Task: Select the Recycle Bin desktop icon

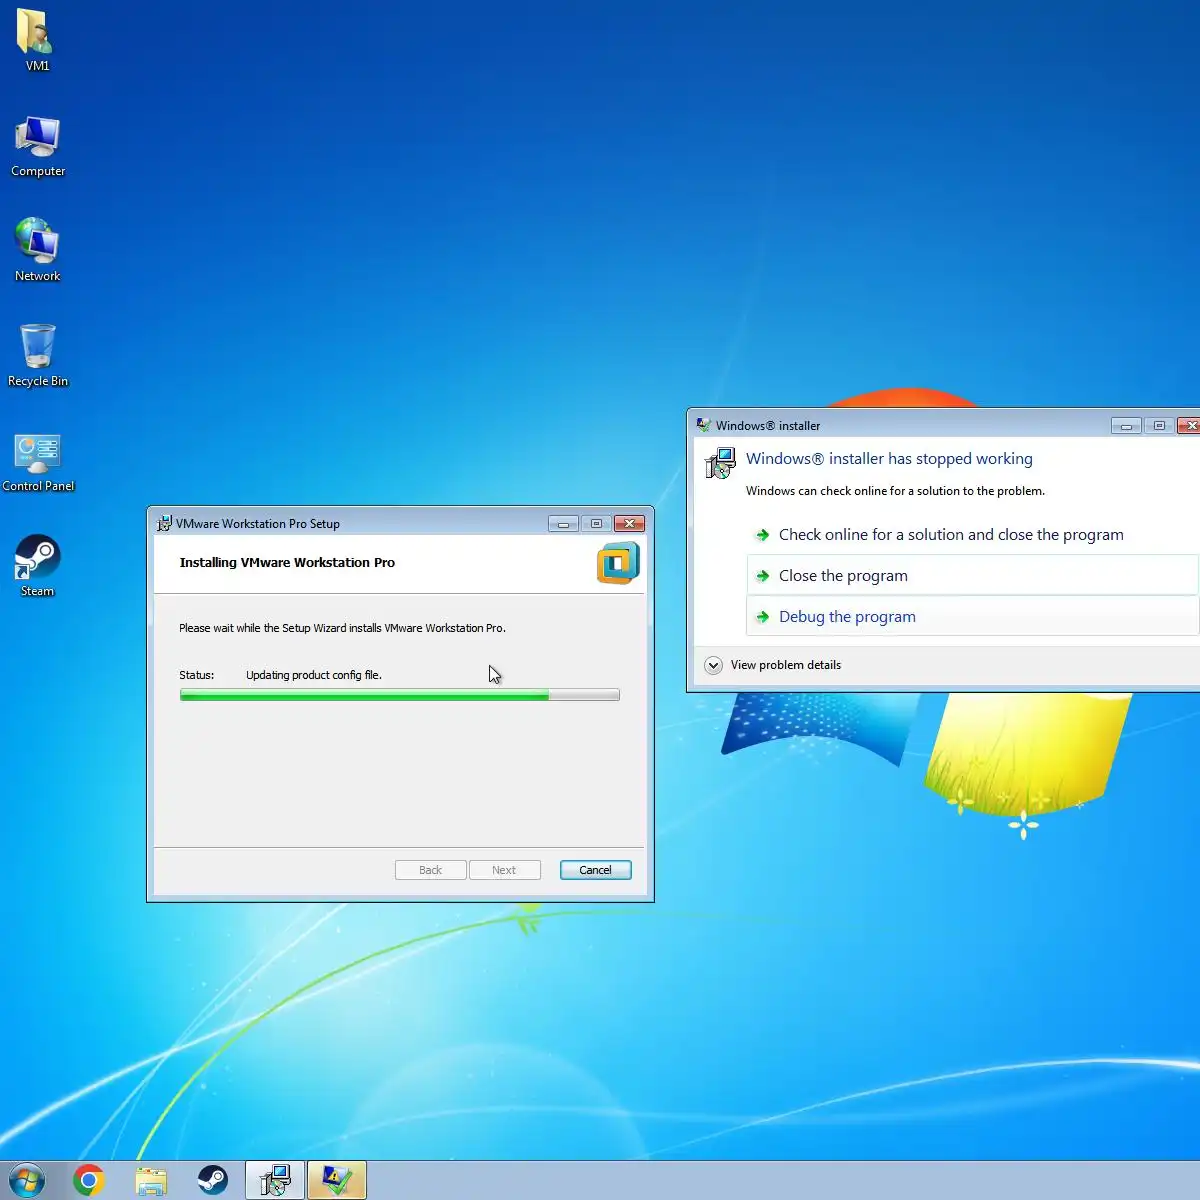Action: tap(38, 355)
